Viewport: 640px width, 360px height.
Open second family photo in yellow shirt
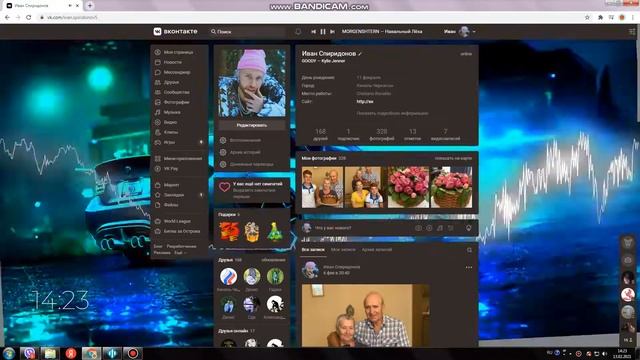click(365, 187)
